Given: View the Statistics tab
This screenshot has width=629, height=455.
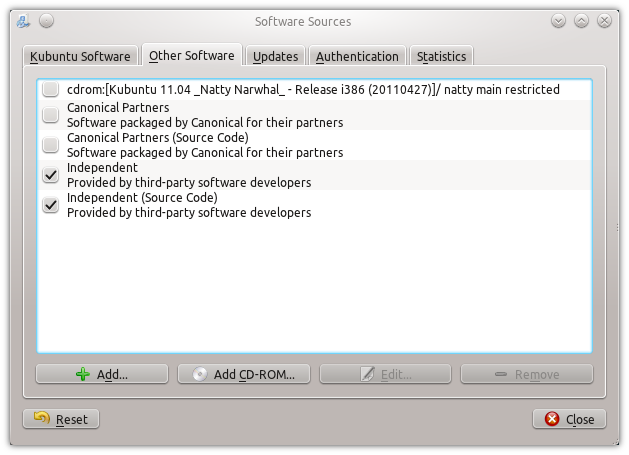Looking at the screenshot, I should coord(441,56).
